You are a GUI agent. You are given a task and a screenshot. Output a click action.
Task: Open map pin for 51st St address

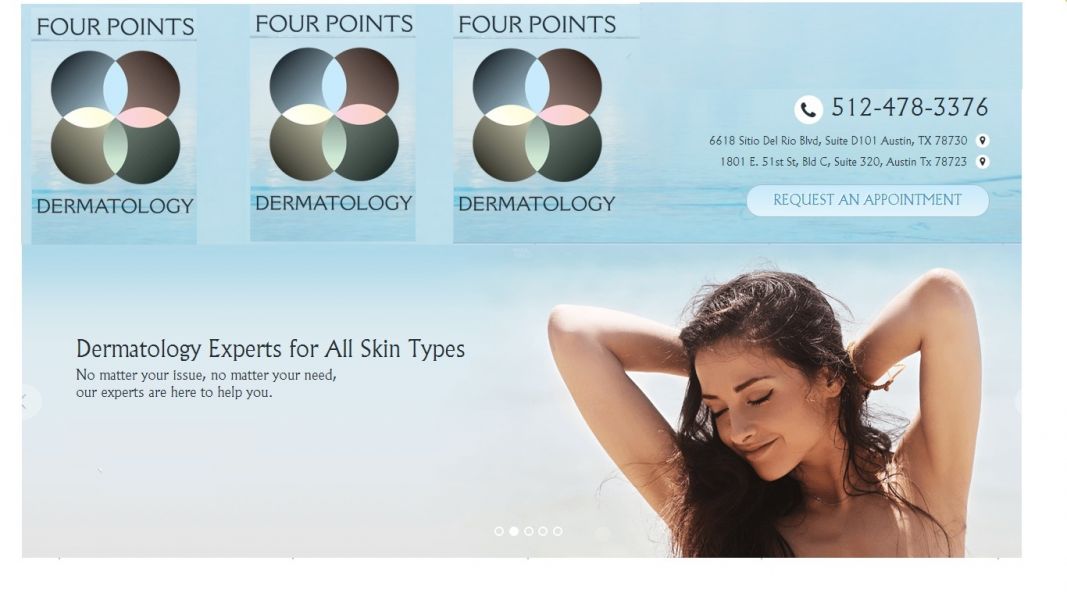(x=982, y=162)
